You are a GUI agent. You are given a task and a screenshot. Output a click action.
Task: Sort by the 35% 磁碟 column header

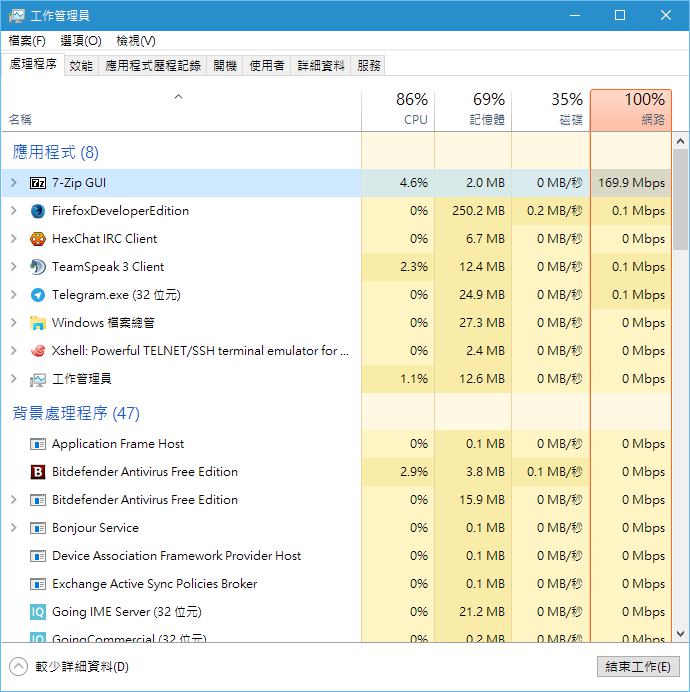tap(550, 110)
